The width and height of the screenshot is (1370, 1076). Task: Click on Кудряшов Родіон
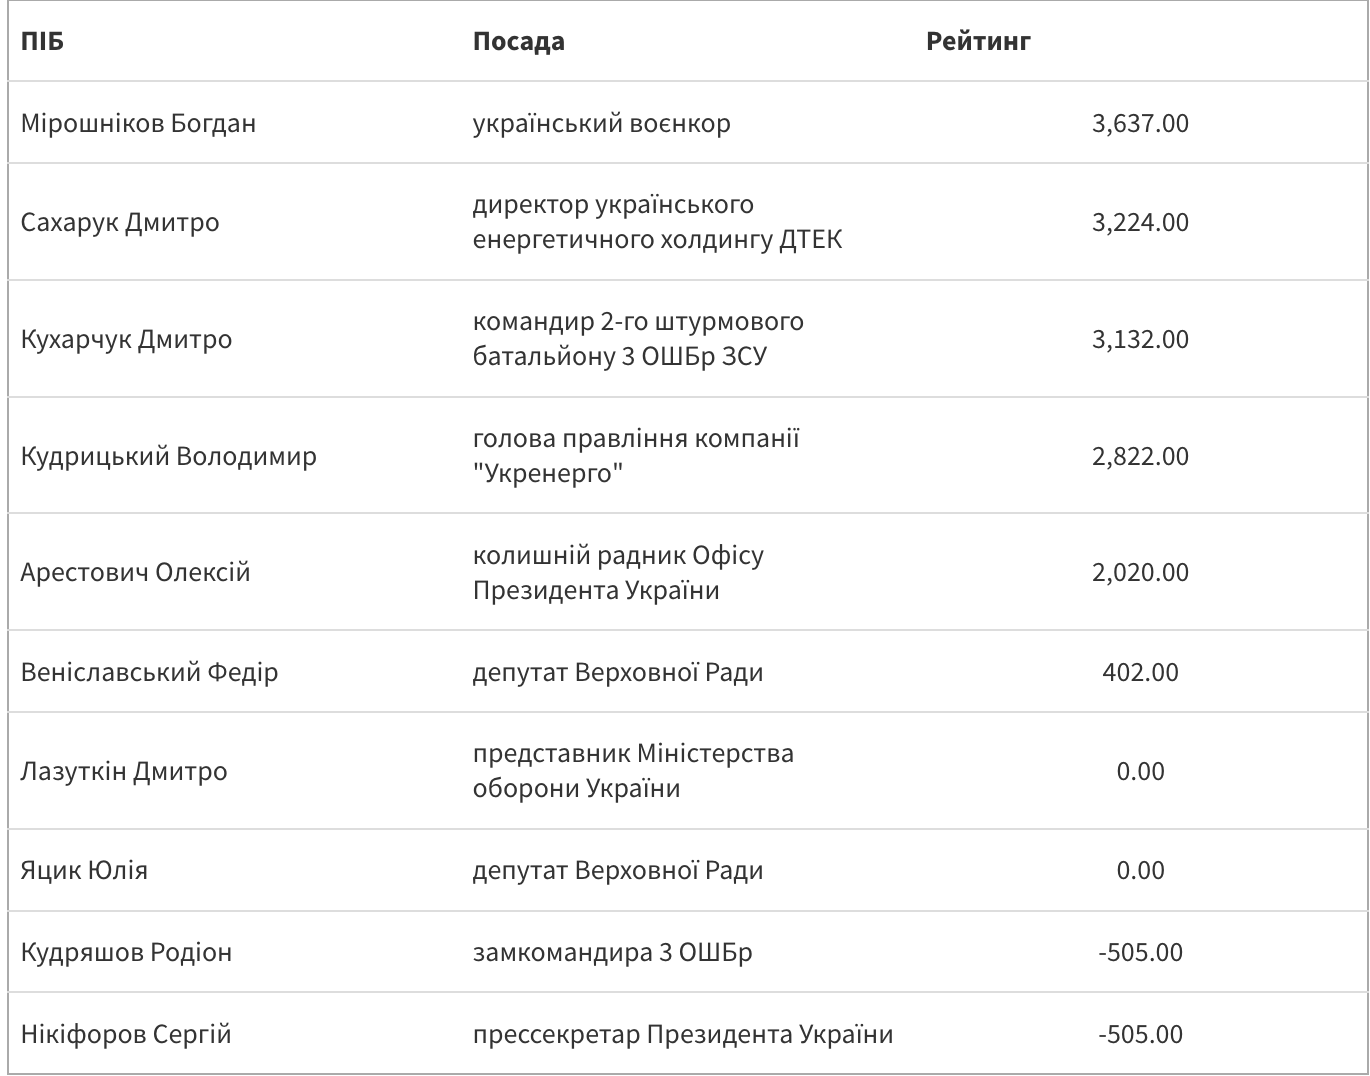(x=126, y=952)
